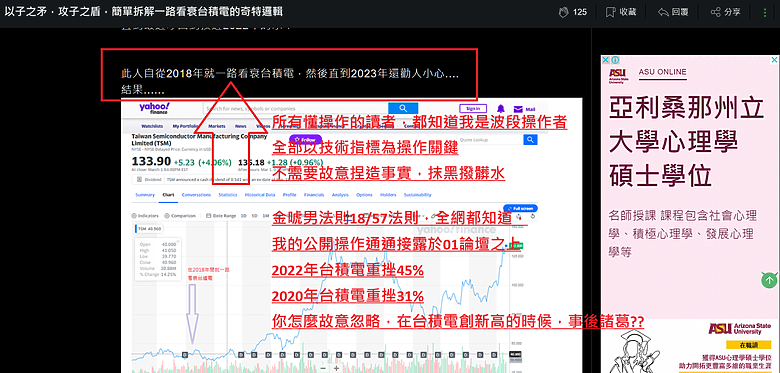The image size is (780, 373).
Task: Click the Yahoo Finance logo in screenshot
Action: click(155, 108)
